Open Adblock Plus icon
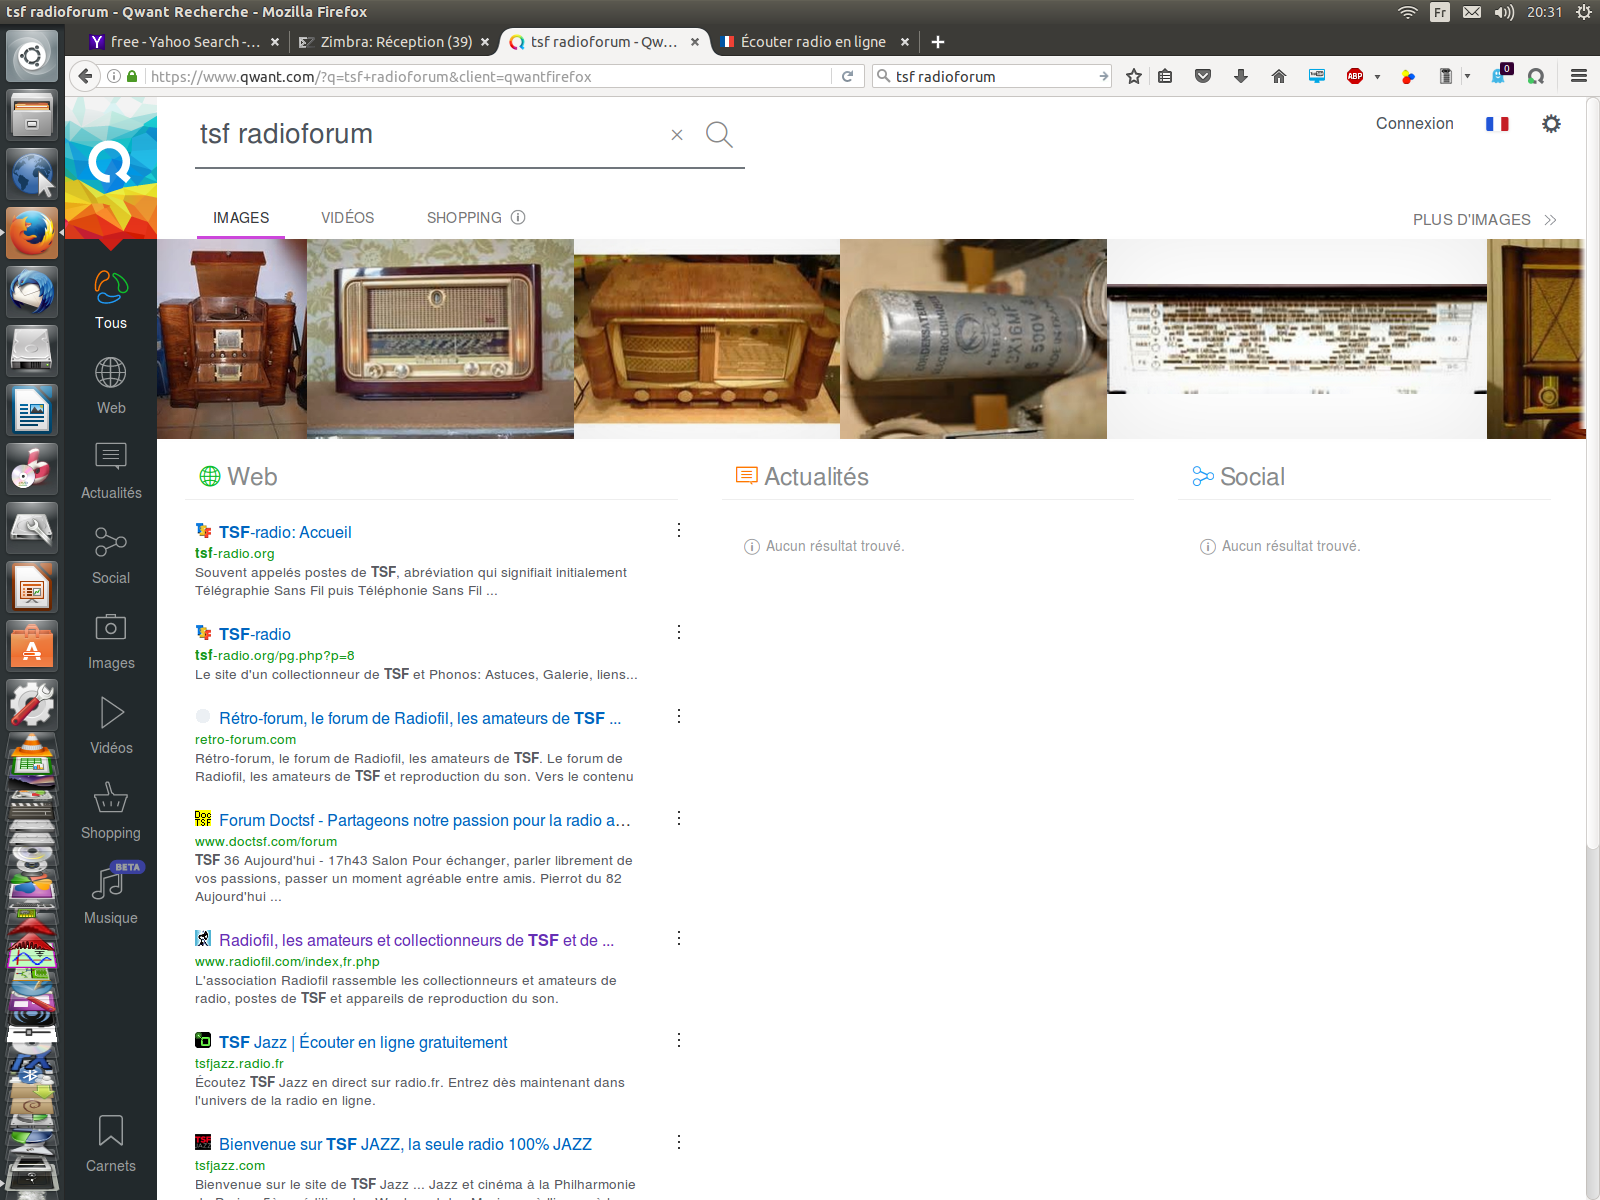 click(1355, 76)
